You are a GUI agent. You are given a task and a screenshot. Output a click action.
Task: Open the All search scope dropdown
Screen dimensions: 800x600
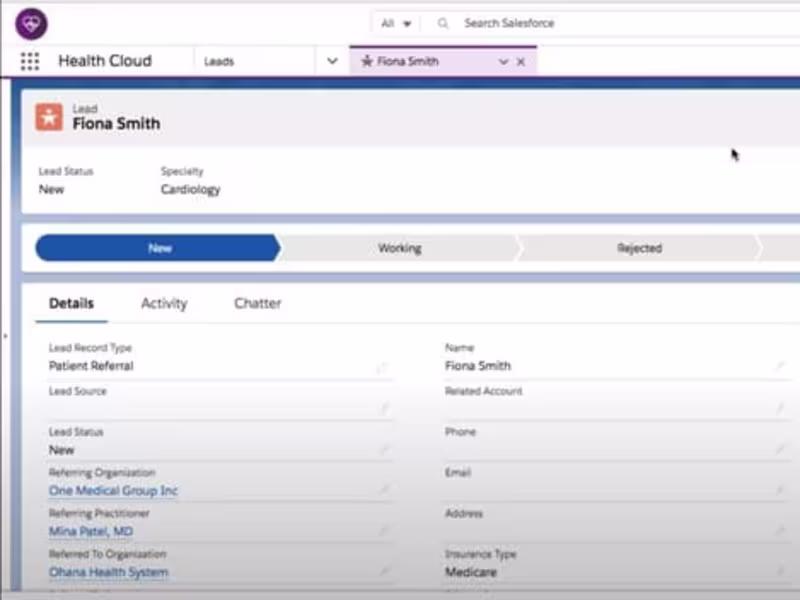396,23
